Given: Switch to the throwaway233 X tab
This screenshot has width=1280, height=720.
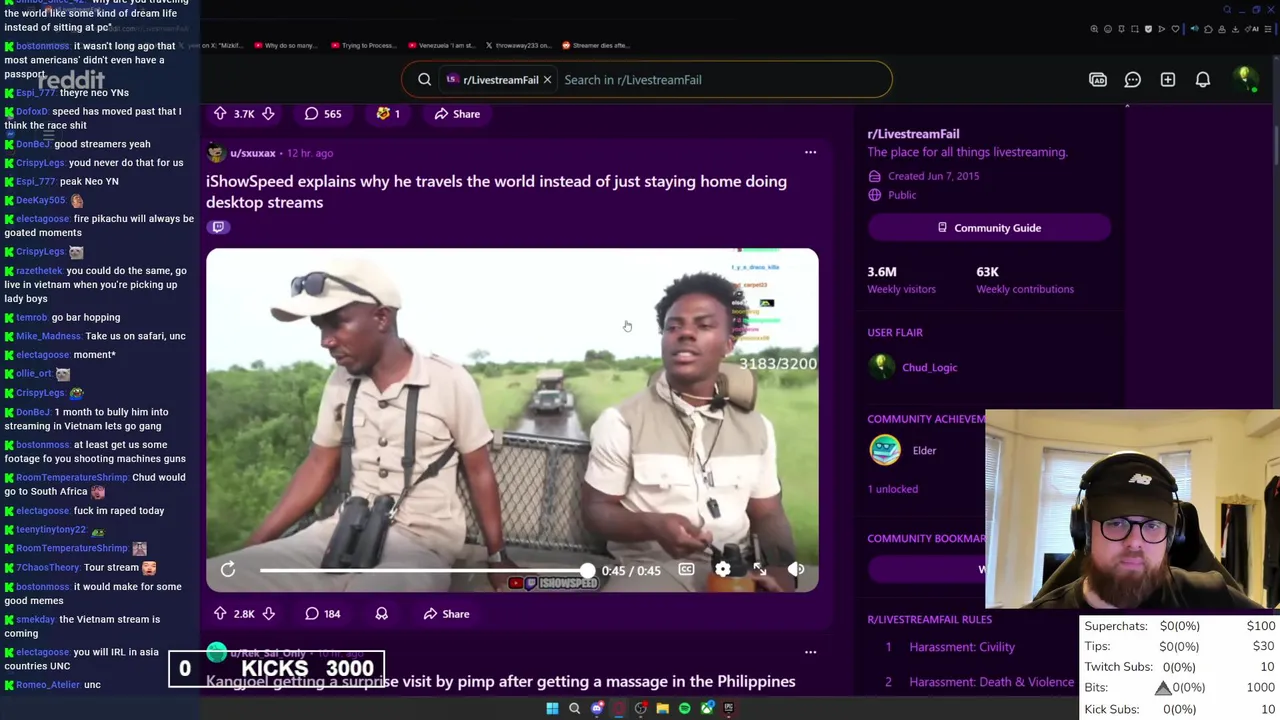Looking at the screenshot, I should coord(519,45).
